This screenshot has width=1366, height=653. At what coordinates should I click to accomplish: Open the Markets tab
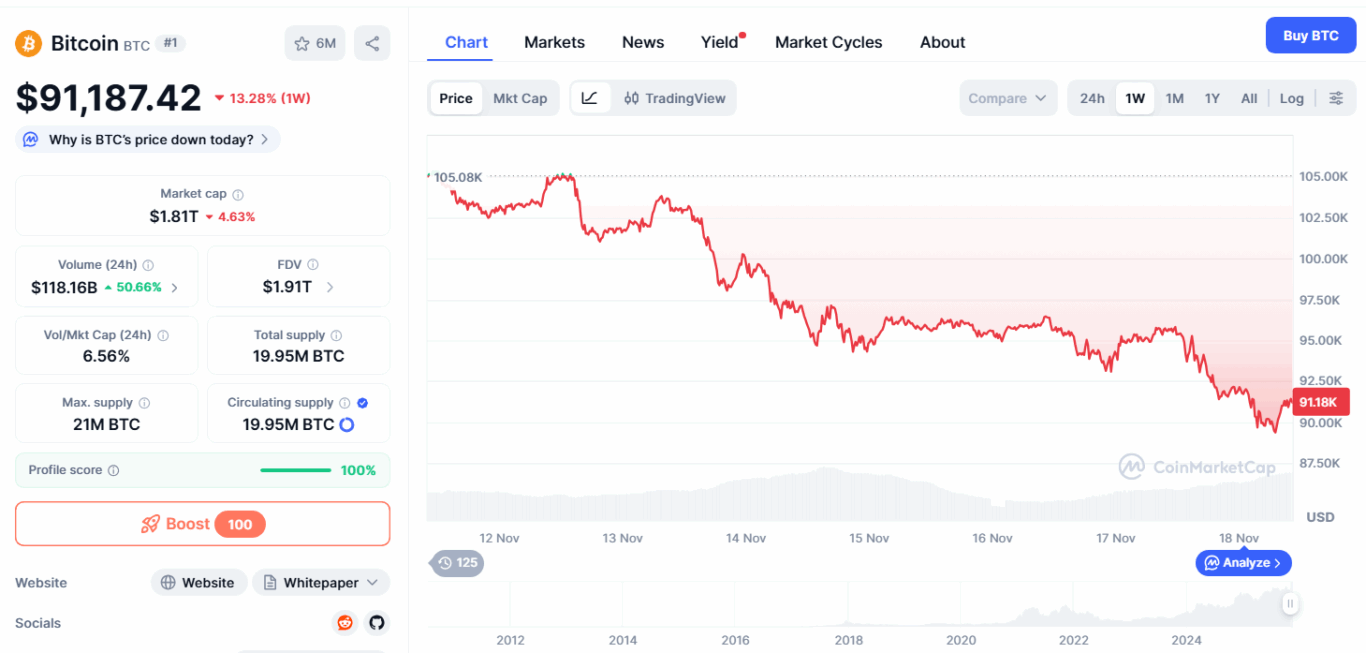[x=554, y=42]
